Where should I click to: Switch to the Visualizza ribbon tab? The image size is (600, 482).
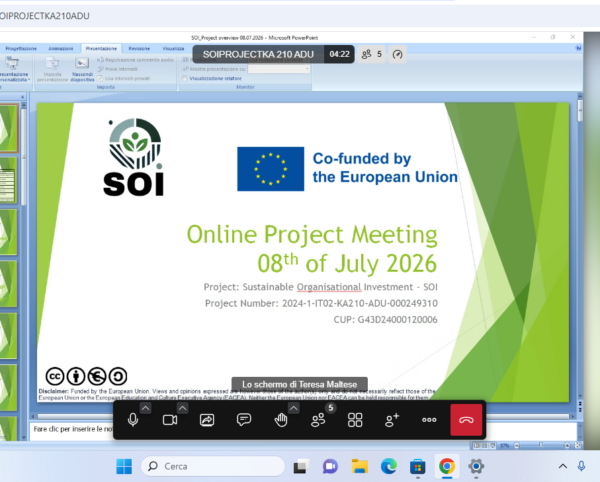tap(173, 49)
